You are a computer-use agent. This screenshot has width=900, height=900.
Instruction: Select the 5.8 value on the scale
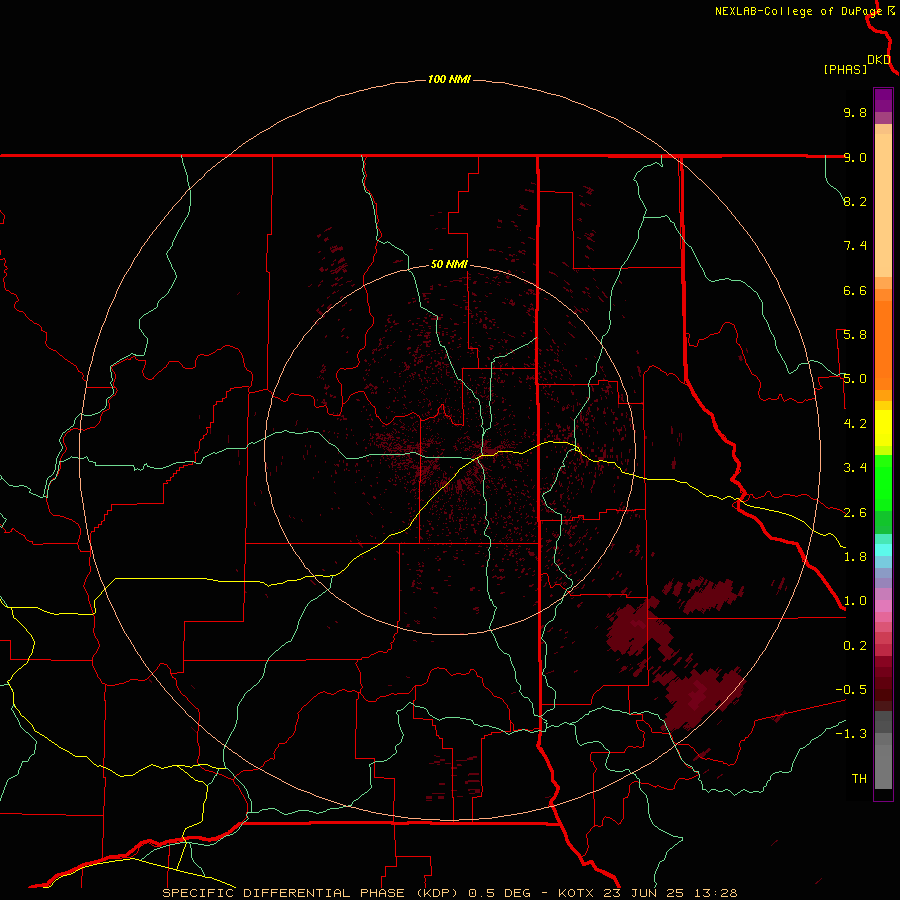(x=855, y=335)
